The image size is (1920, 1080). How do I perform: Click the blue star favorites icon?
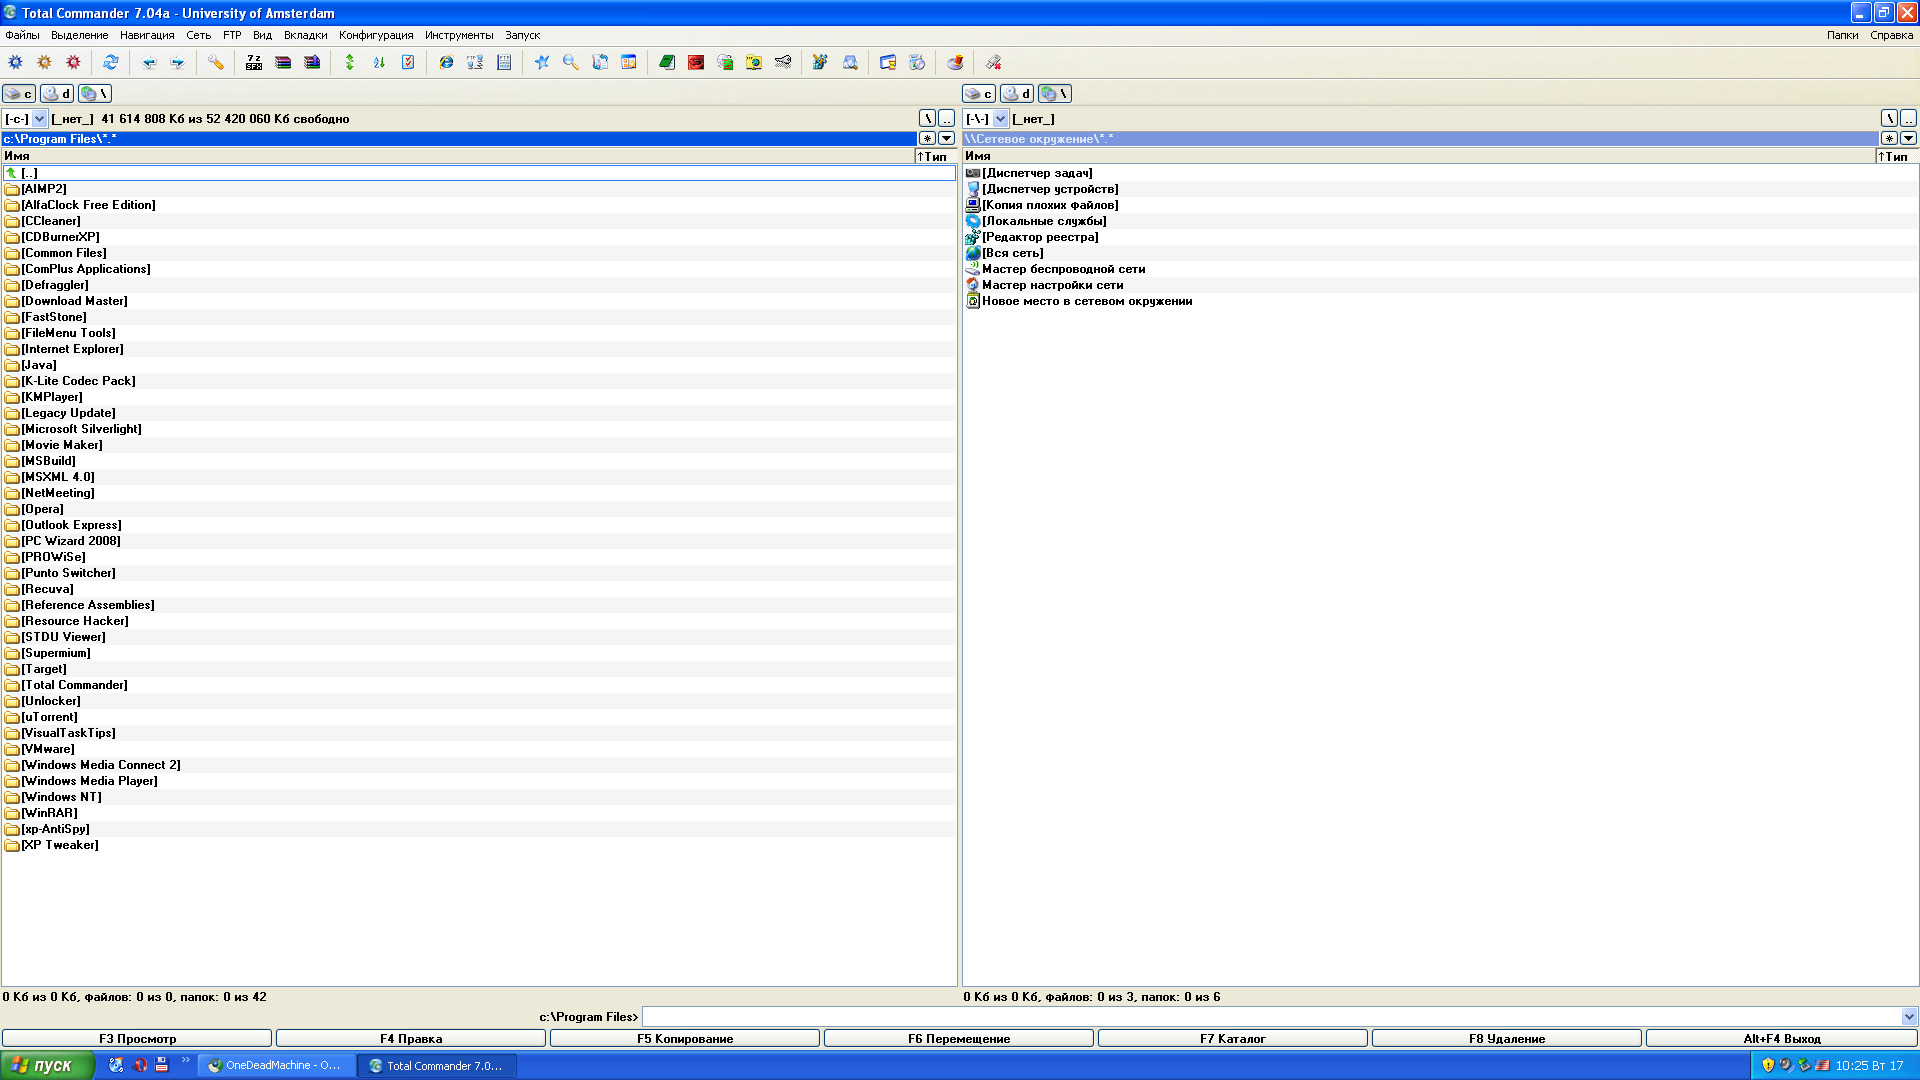coord(542,62)
